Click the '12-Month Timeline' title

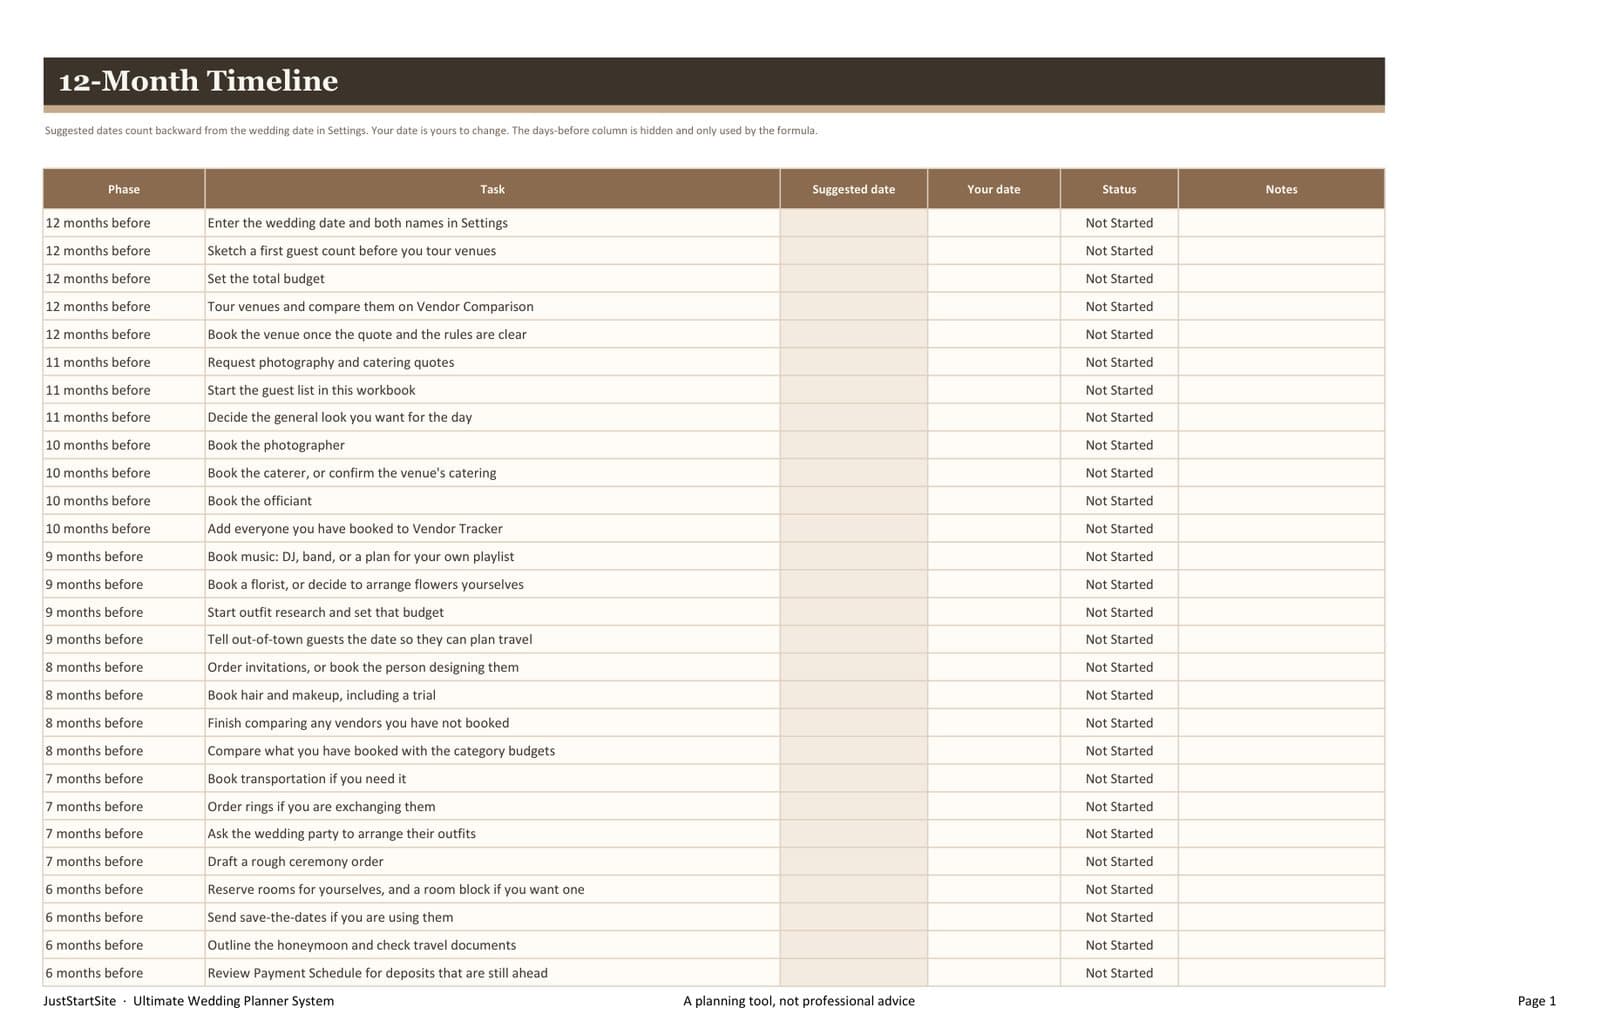point(198,81)
